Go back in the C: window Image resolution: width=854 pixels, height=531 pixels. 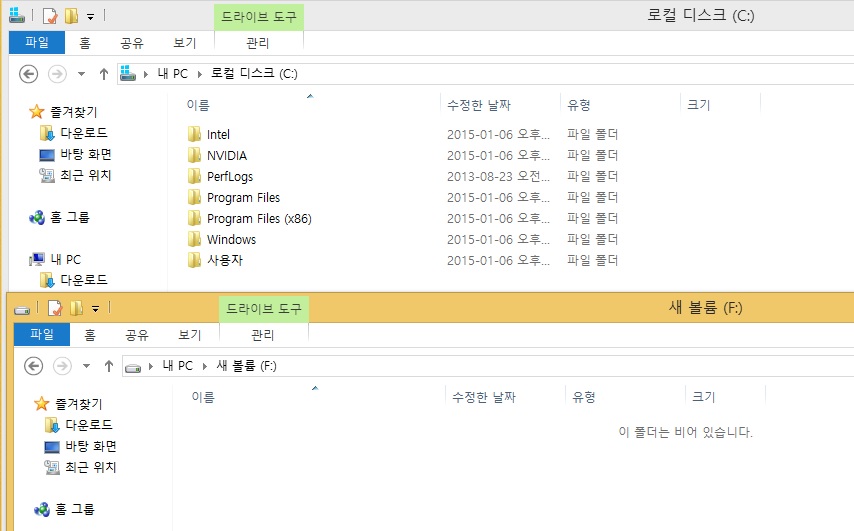(28, 74)
